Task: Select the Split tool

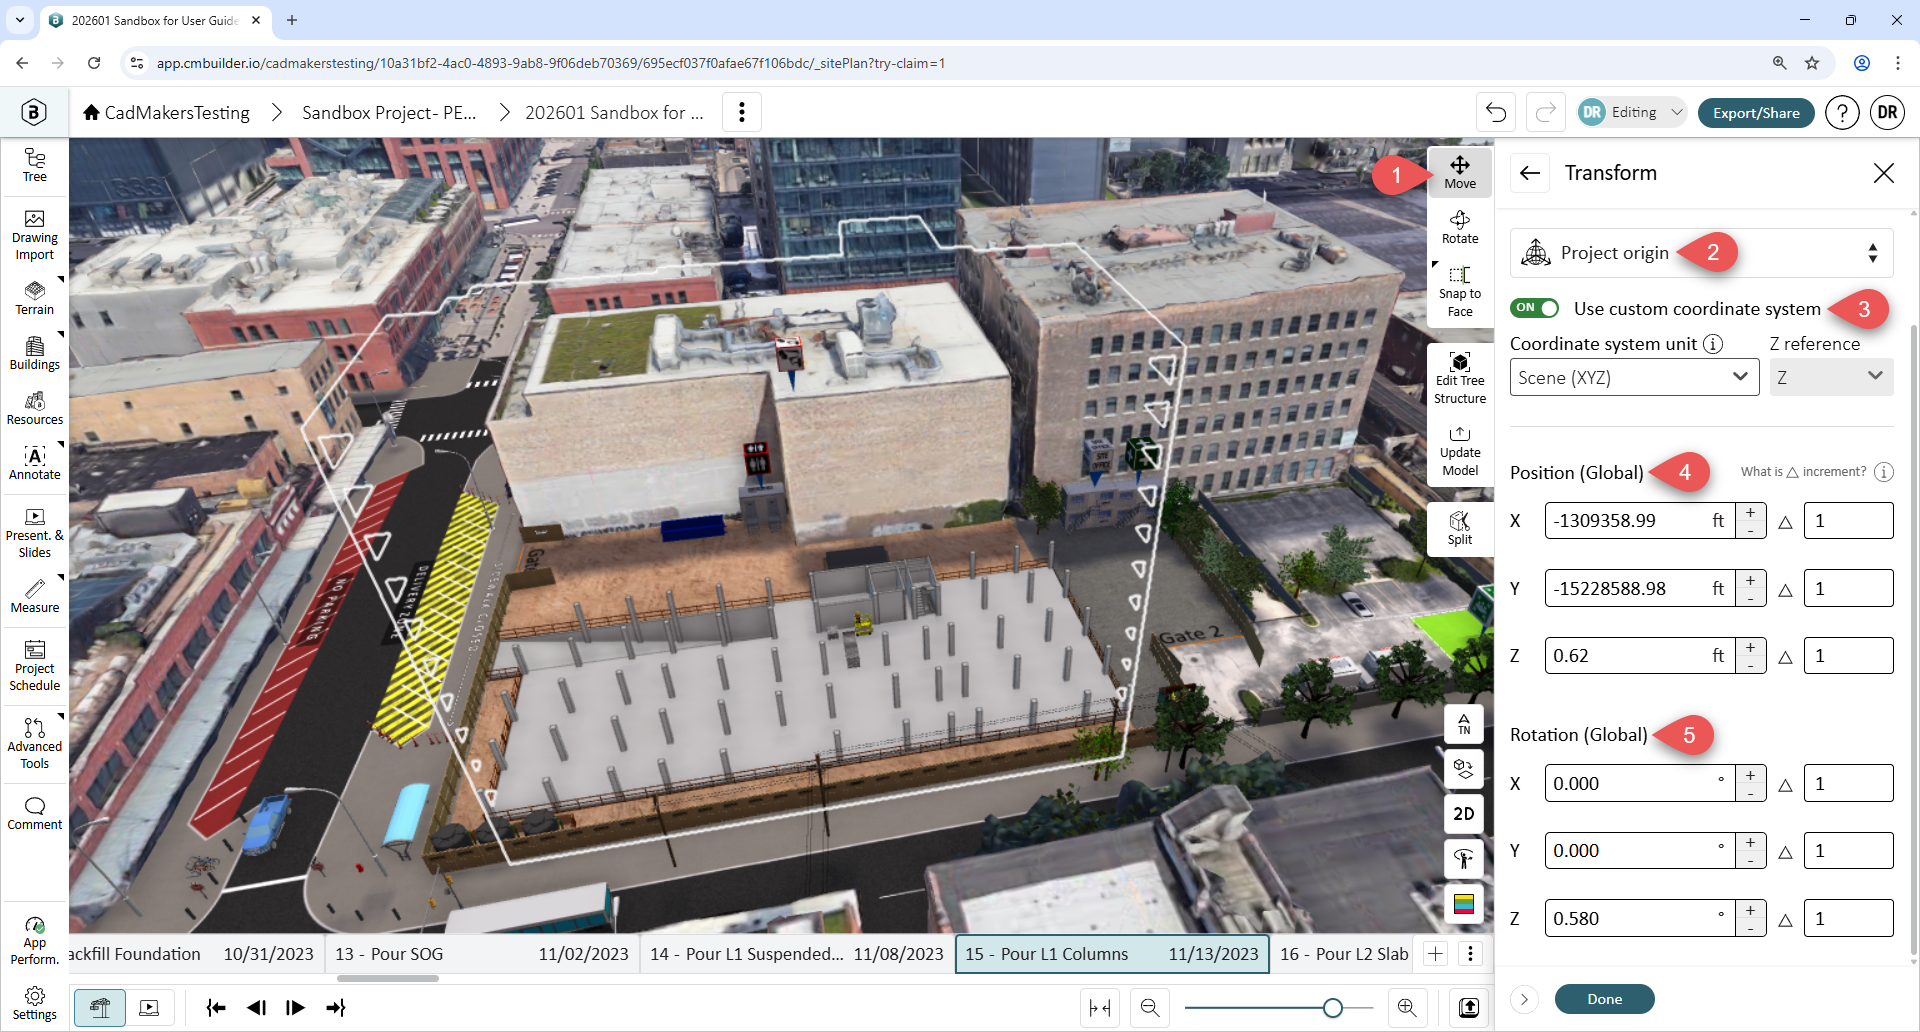Action: click(x=1460, y=527)
